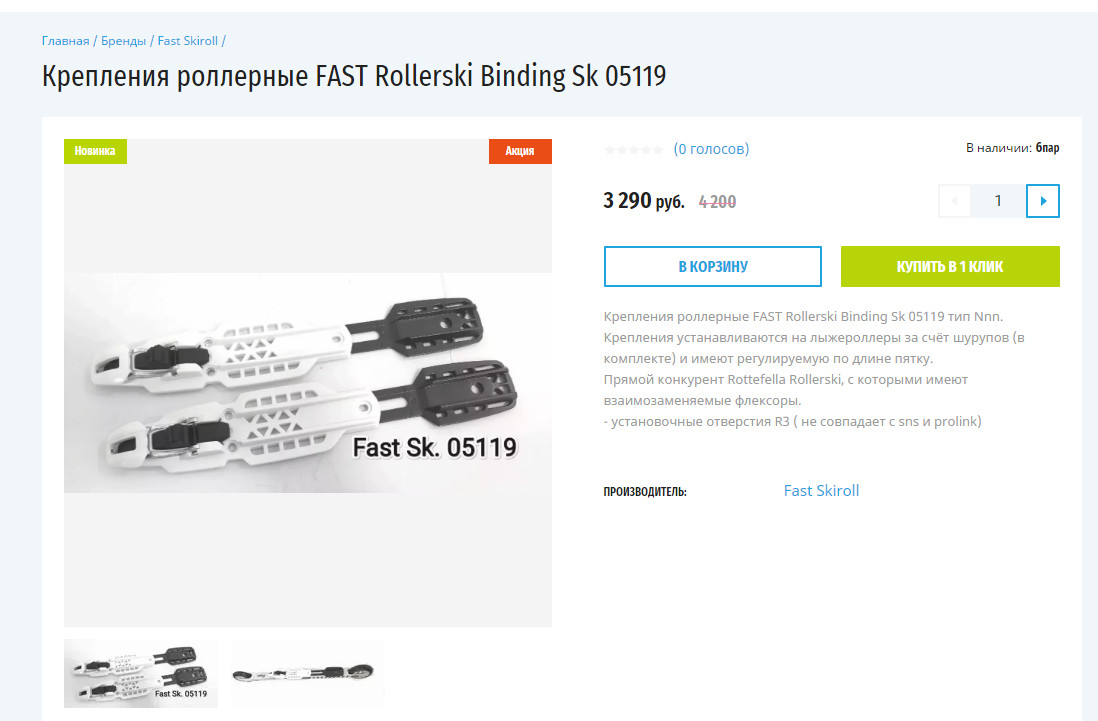
Task: Decrease quantity with the left arrow
Action: 955,201
